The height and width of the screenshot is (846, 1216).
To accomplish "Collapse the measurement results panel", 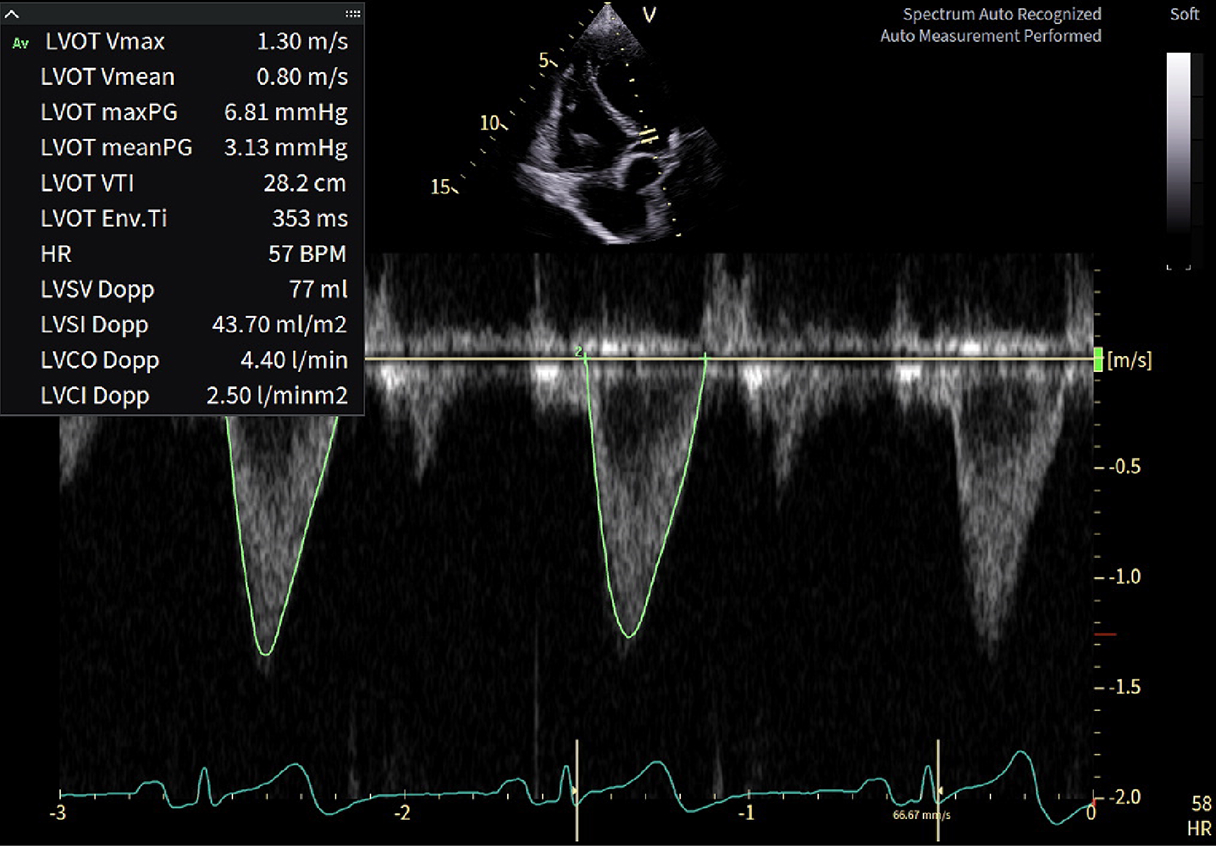I will (11, 12).
